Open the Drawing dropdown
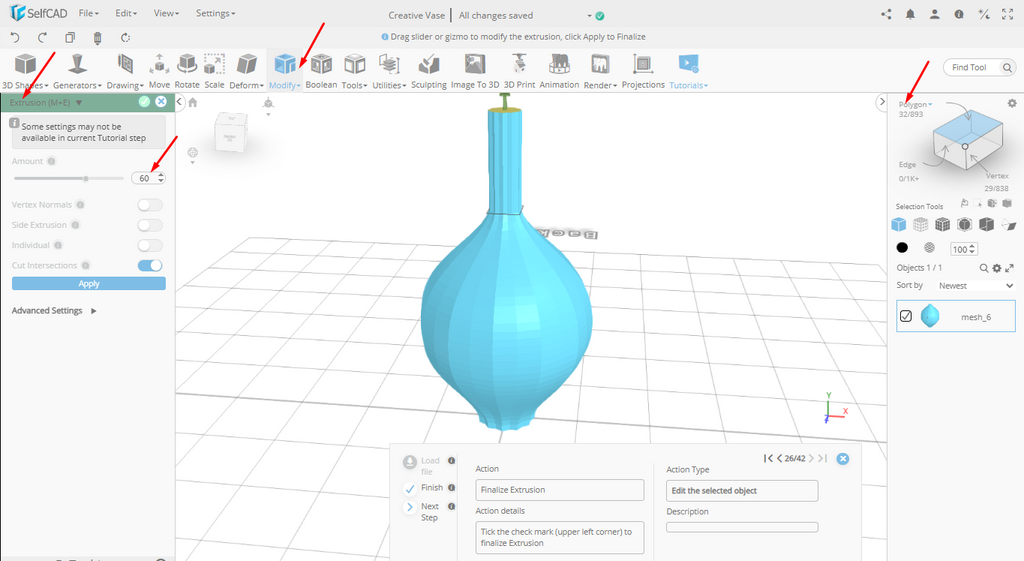The image size is (1024, 561). pos(125,71)
